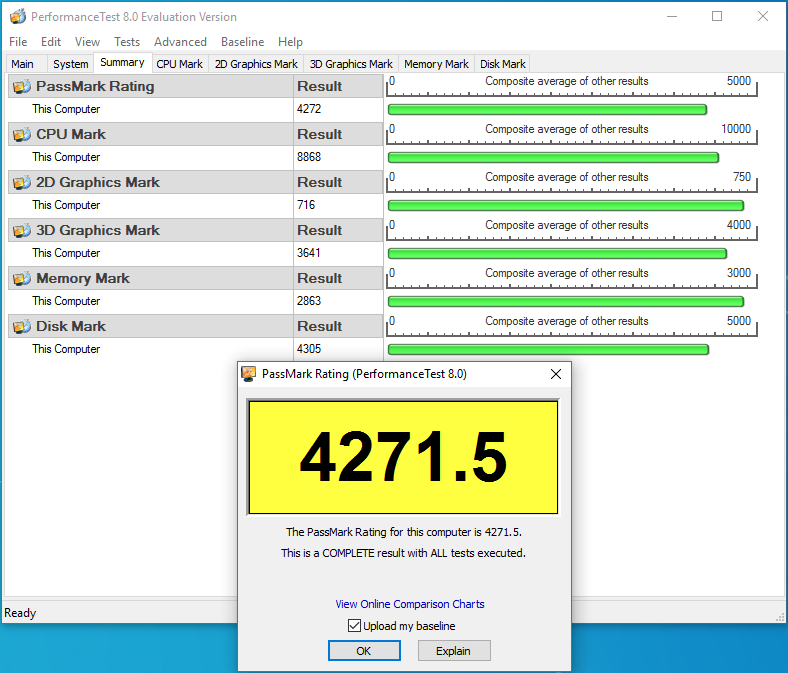Open the Help menu
The height and width of the screenshot is (673, 788).
(290, 42)
